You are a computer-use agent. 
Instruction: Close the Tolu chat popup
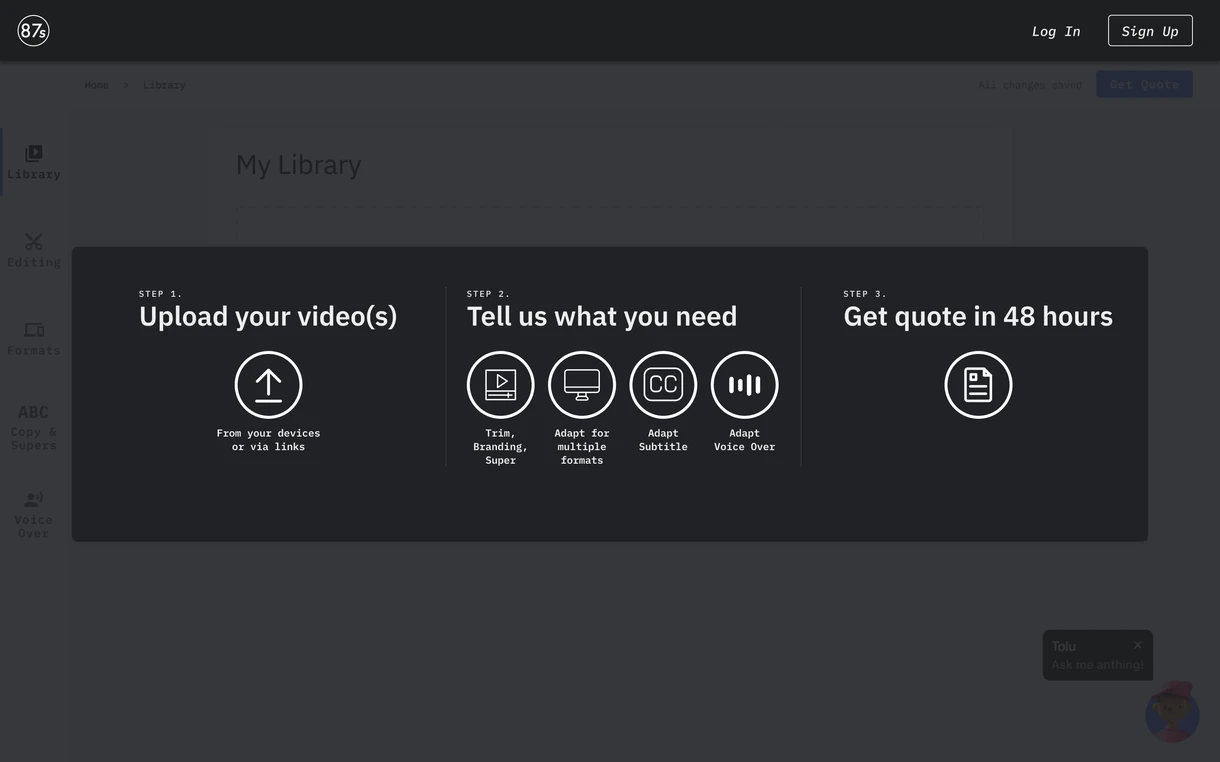click(x=1137, y=645)
